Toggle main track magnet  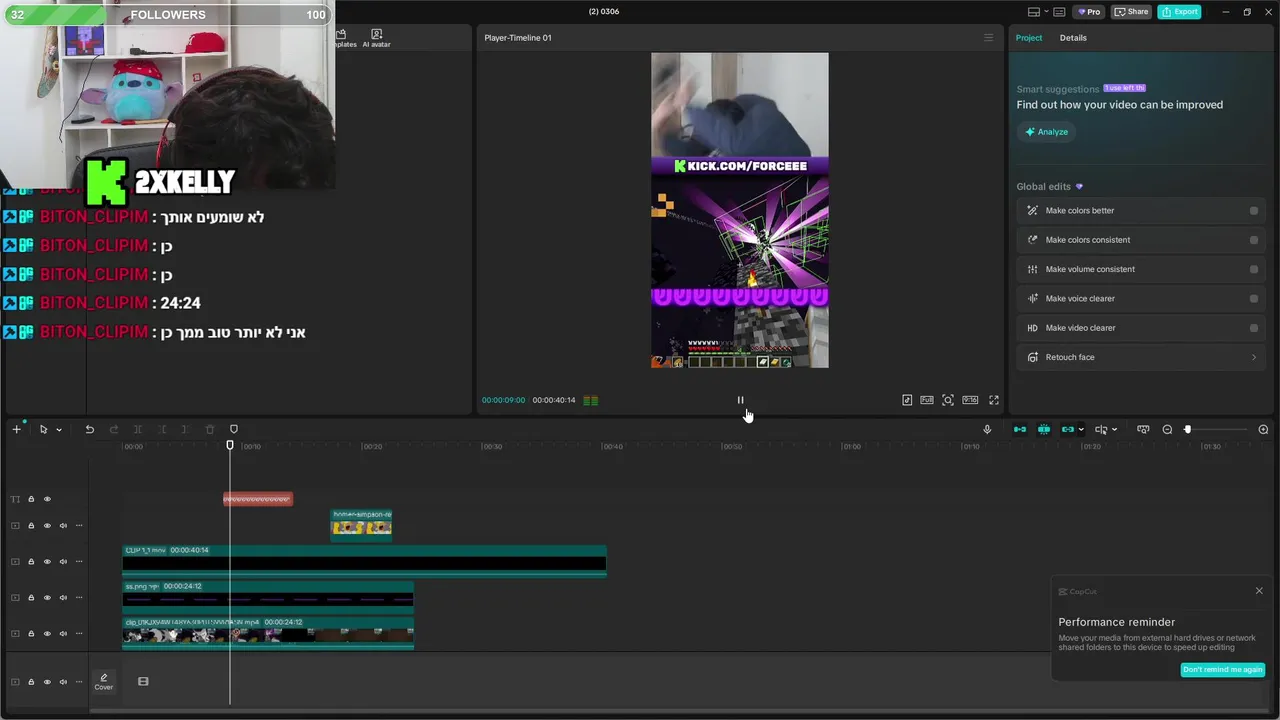pyautogui.click(x=1019, y=429)
